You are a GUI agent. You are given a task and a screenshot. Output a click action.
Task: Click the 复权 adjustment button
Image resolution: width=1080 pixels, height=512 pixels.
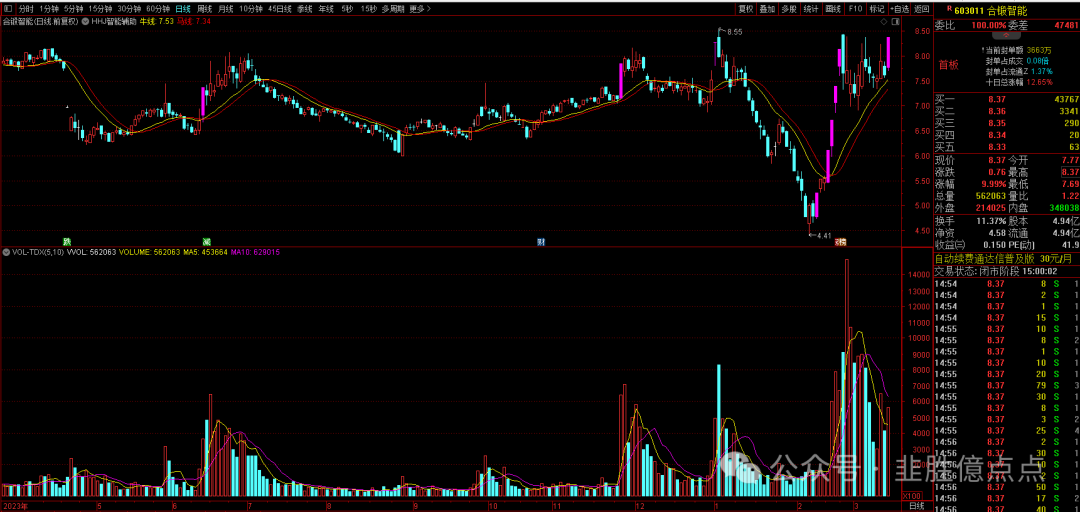pos(746,10)
